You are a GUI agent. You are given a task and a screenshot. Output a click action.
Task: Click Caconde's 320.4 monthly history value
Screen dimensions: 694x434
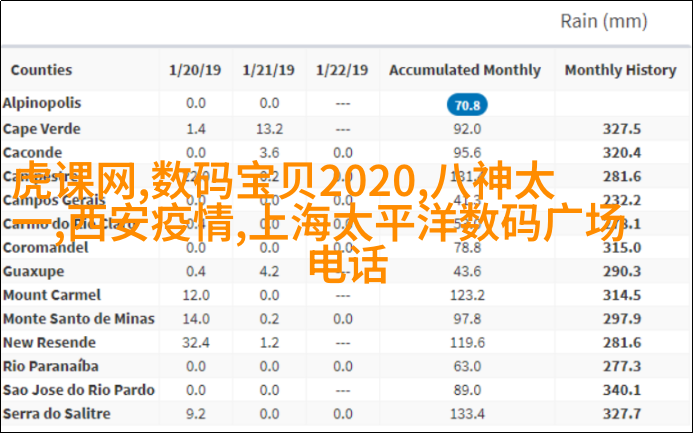click(622, 153)
